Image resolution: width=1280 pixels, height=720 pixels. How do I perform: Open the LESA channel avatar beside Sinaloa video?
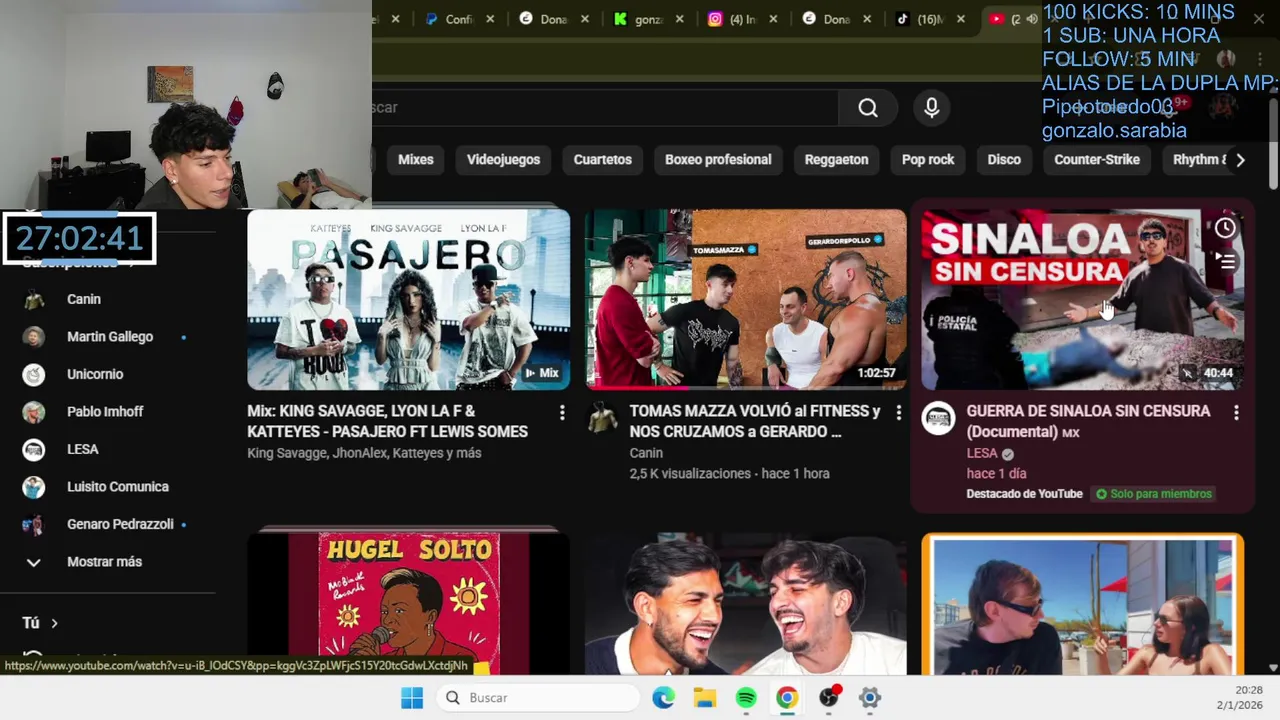(x=938, y=418)
